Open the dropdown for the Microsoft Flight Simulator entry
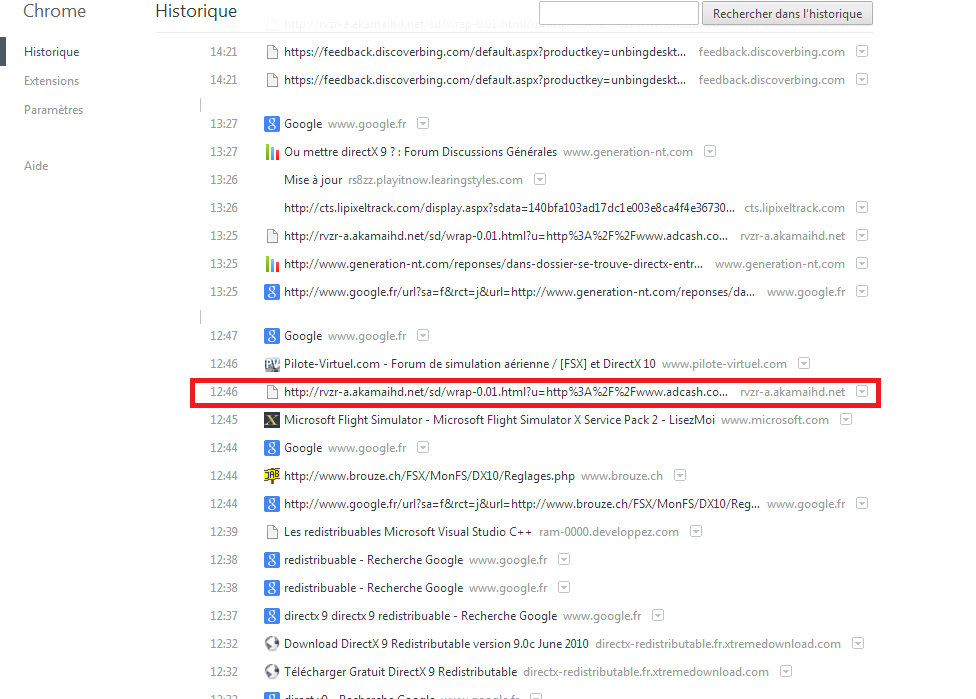 click(845, 420)
